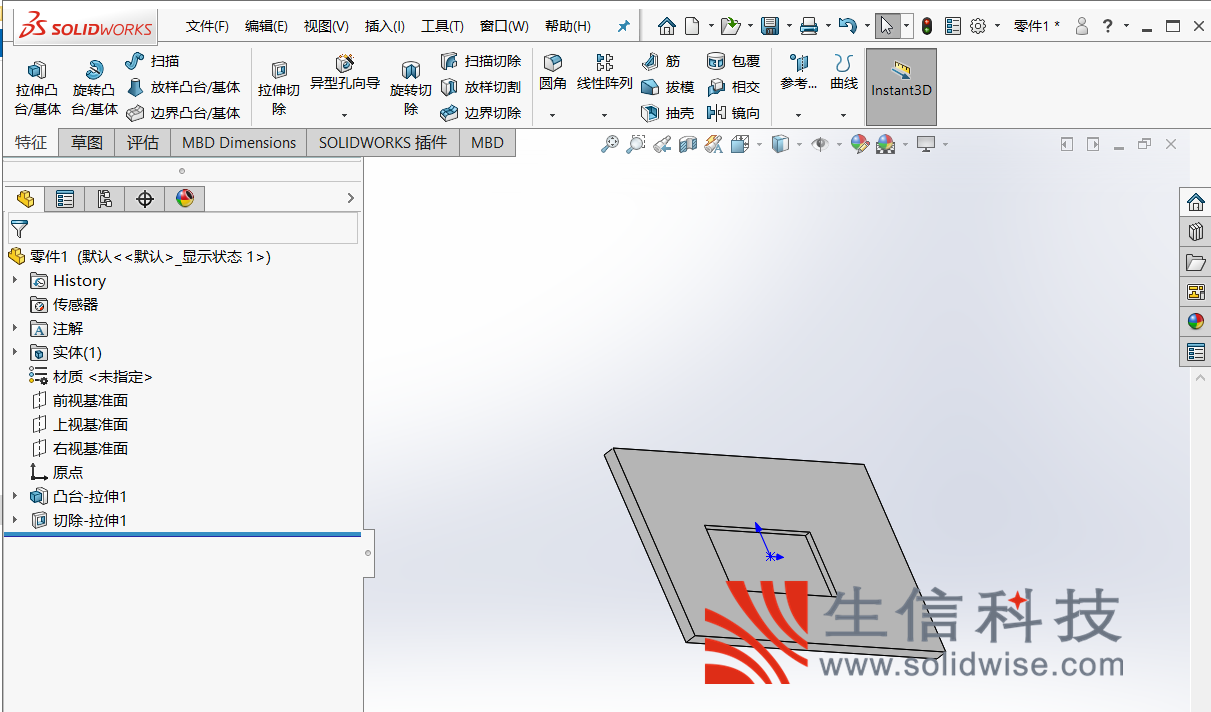Viewport: 1211px width, 712px height.
Task: Expand the 实体(1) node
Action: (15, 352)
